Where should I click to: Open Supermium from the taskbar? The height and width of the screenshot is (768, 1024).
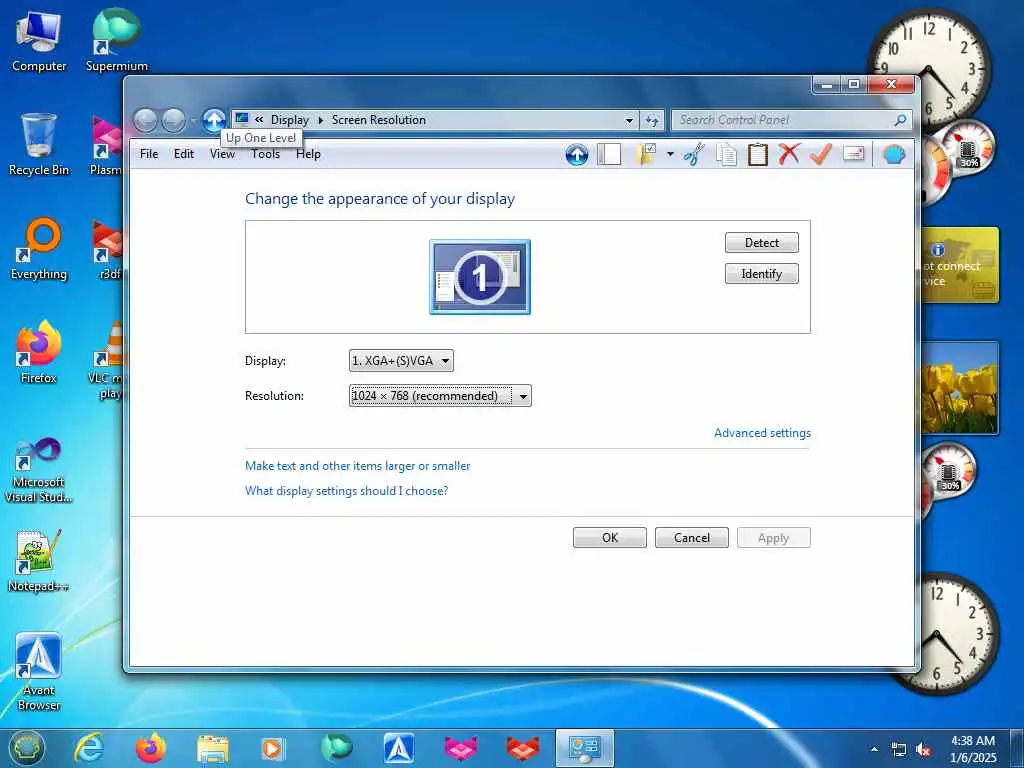[x=336, y=748]
